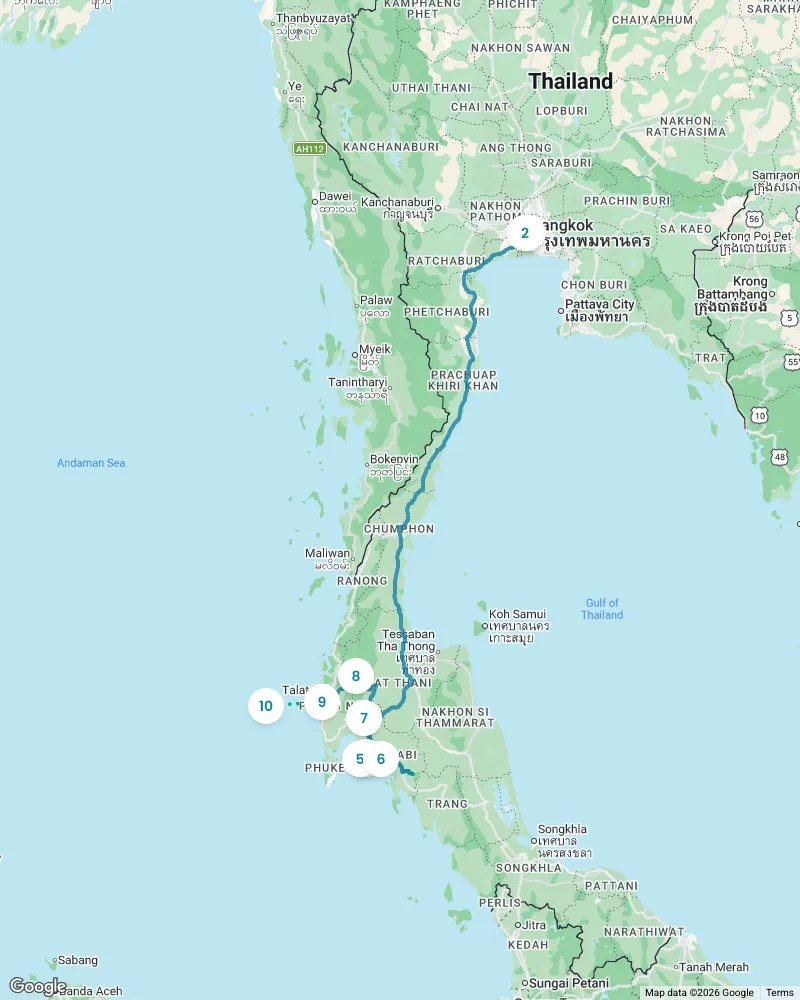The image size is (800, 1000).
Task: Open the Terms link
Action: coord(780,993)
